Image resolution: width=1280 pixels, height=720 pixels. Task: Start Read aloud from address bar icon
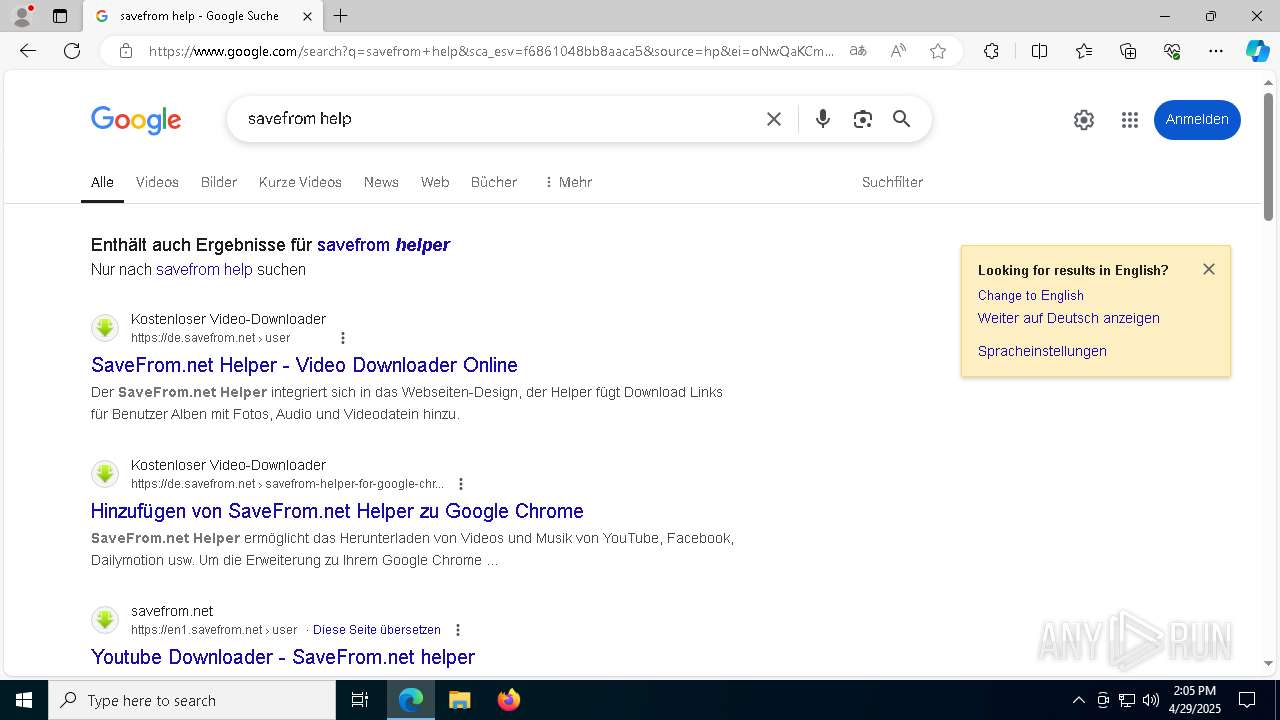click(x=898, y=51)
